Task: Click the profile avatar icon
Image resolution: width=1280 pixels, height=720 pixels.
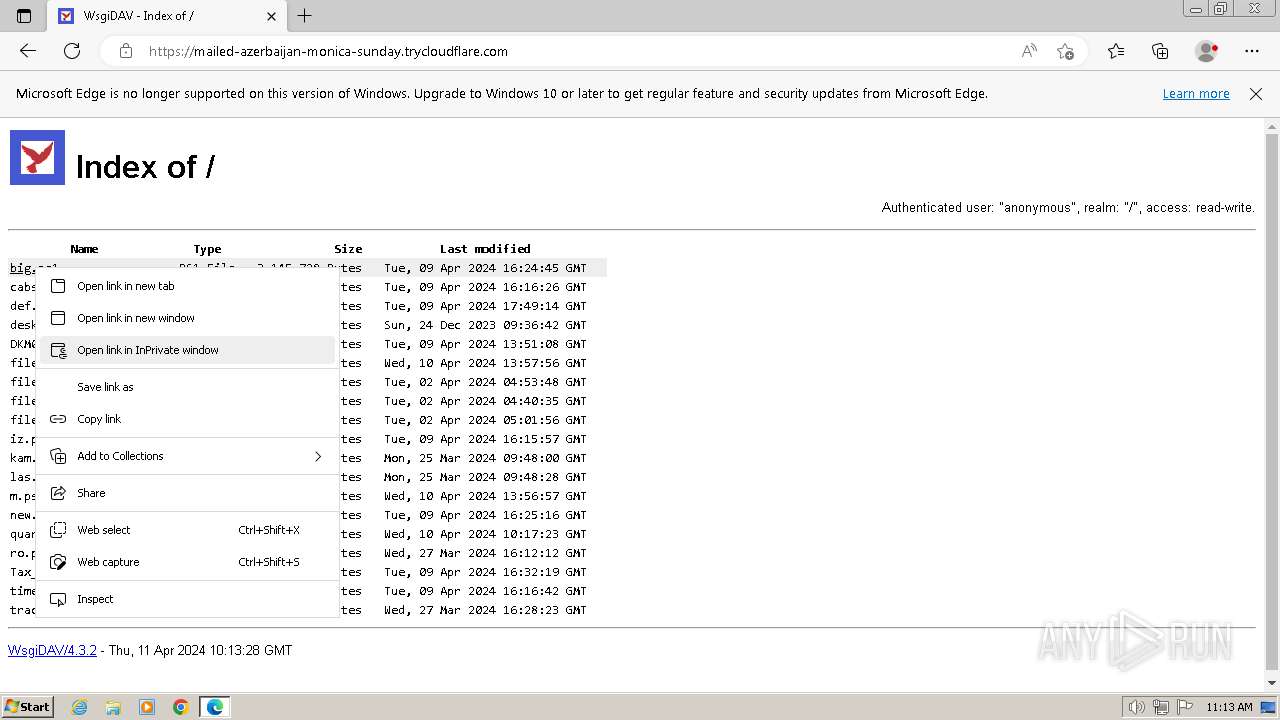Action: (x=1207, y=51)
